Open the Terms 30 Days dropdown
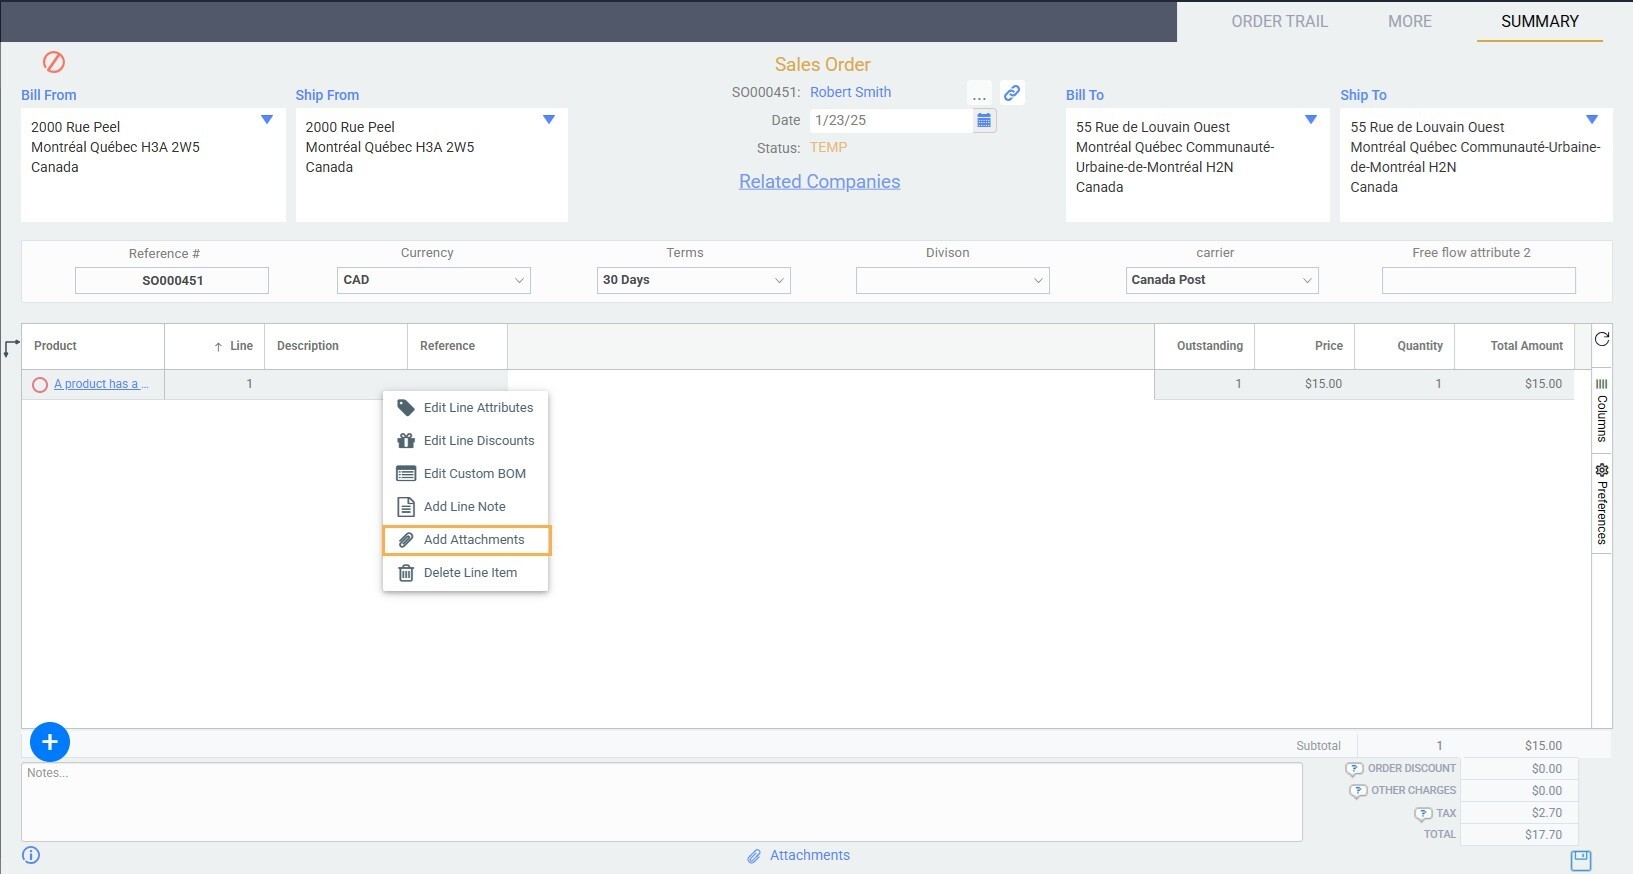Screen dimensions: 1633x874 click(693, 280)
